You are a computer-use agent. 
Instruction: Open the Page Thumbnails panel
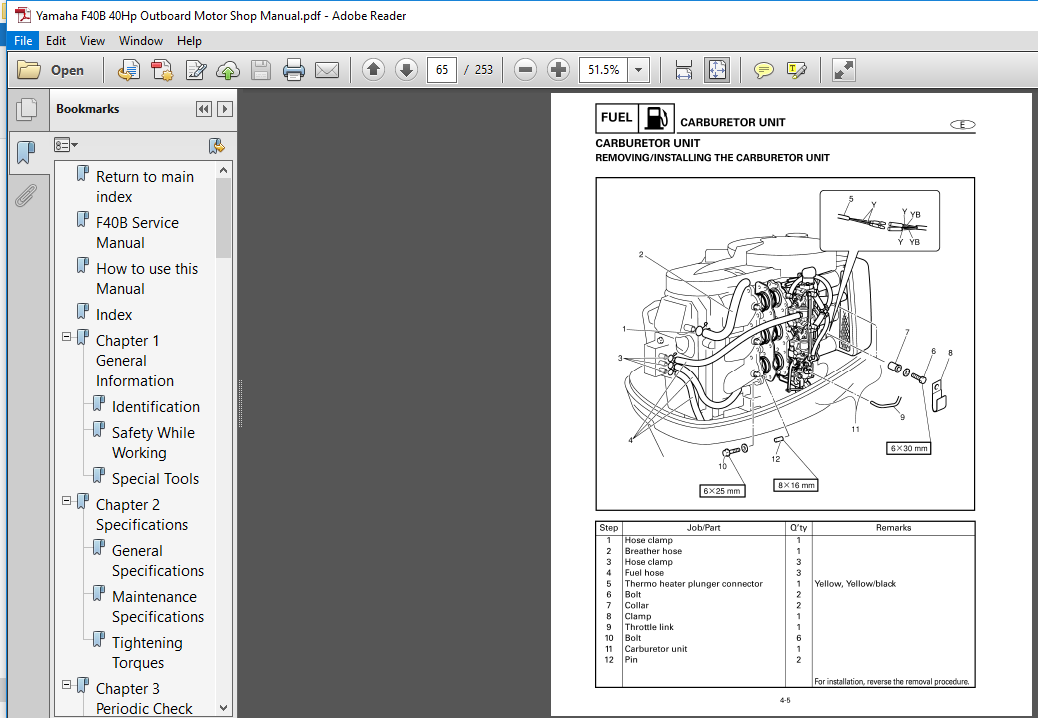pyautogui.click(x=26, y=110)
